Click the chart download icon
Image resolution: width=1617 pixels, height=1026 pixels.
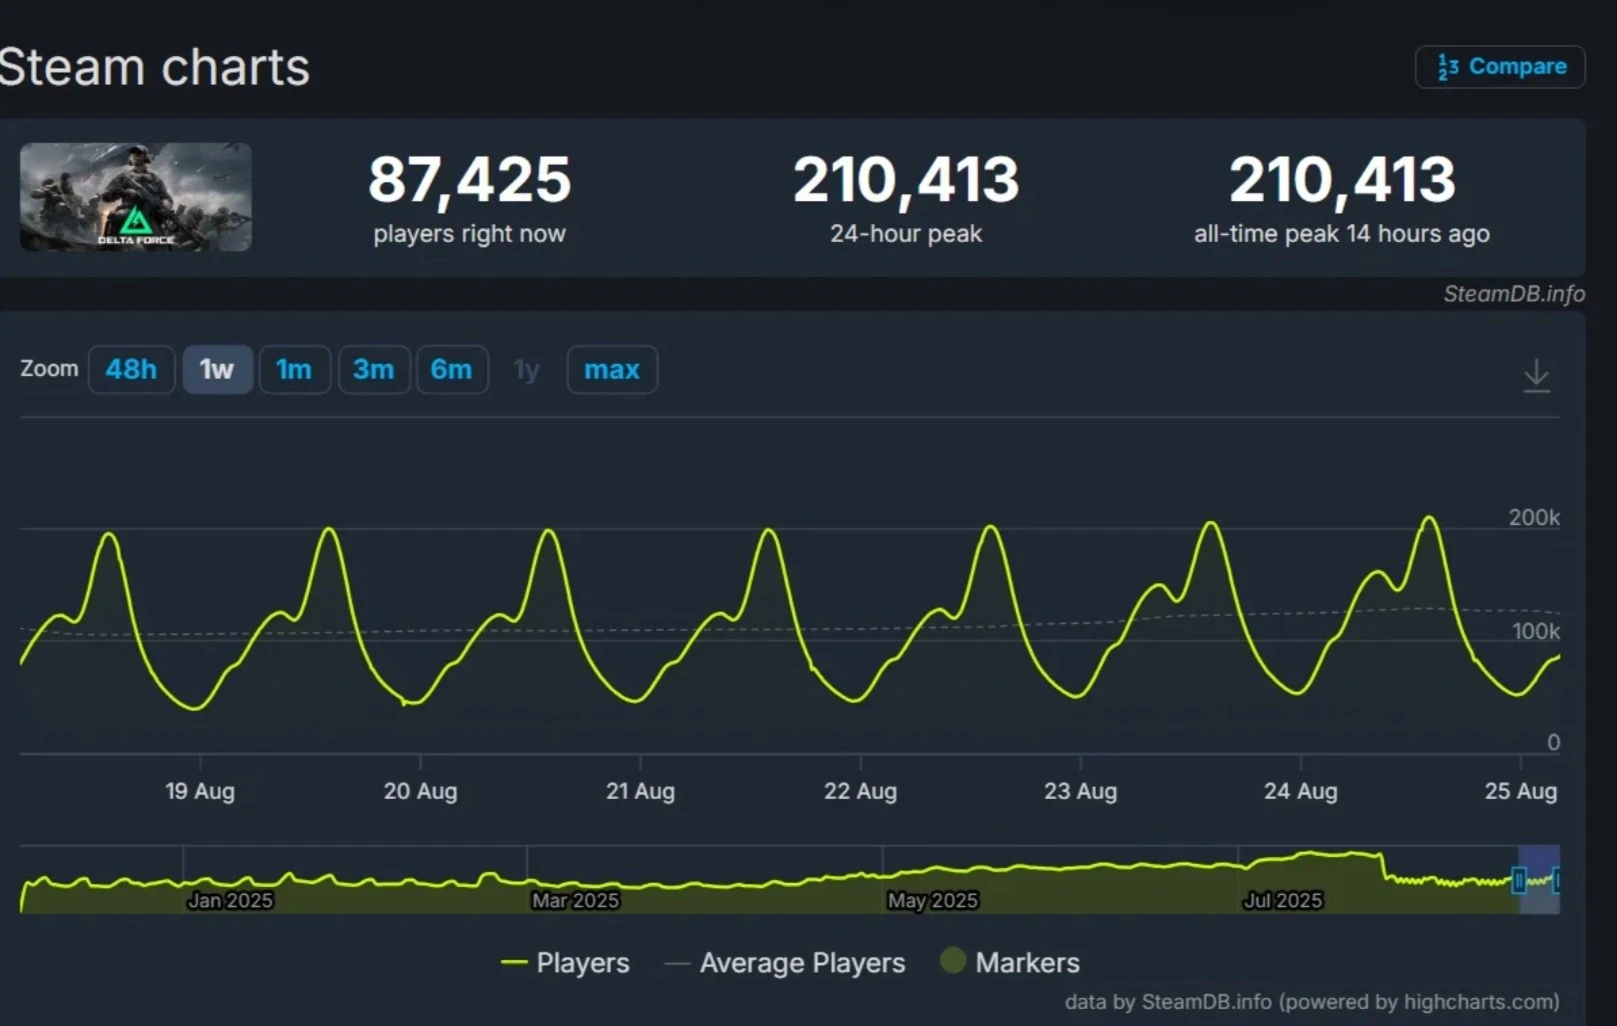click(x=1536, y=376)
